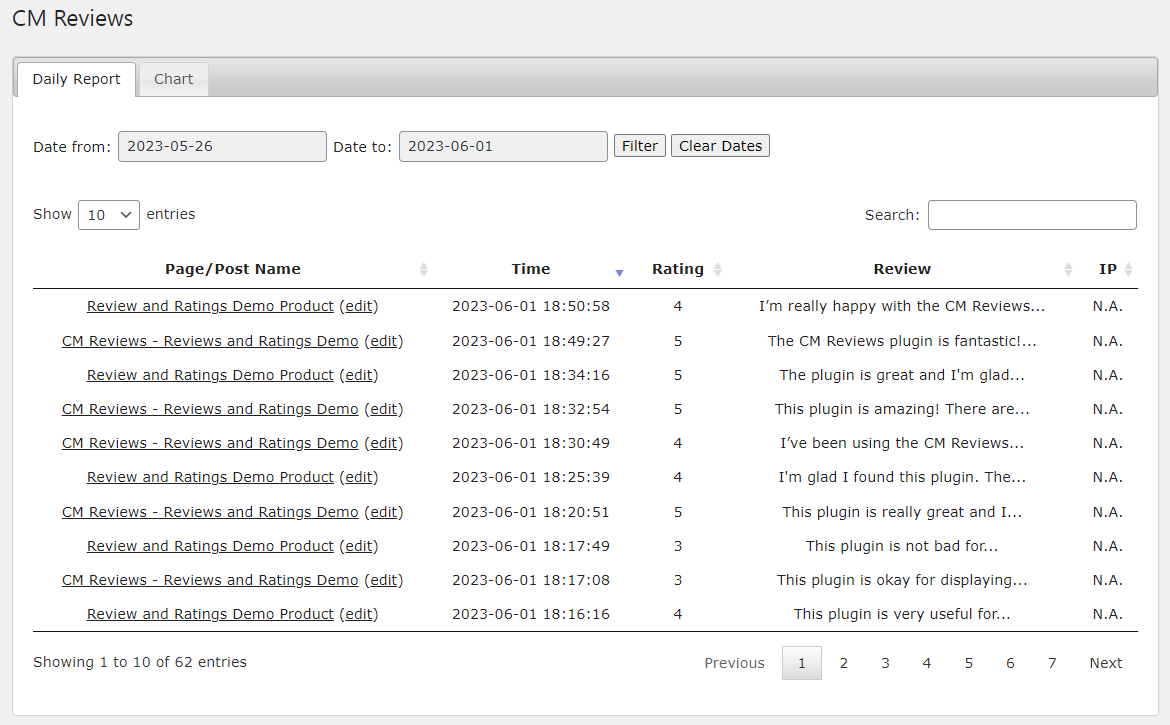Click the Date from input field
1170x725 pixels.
pos(222,146)
